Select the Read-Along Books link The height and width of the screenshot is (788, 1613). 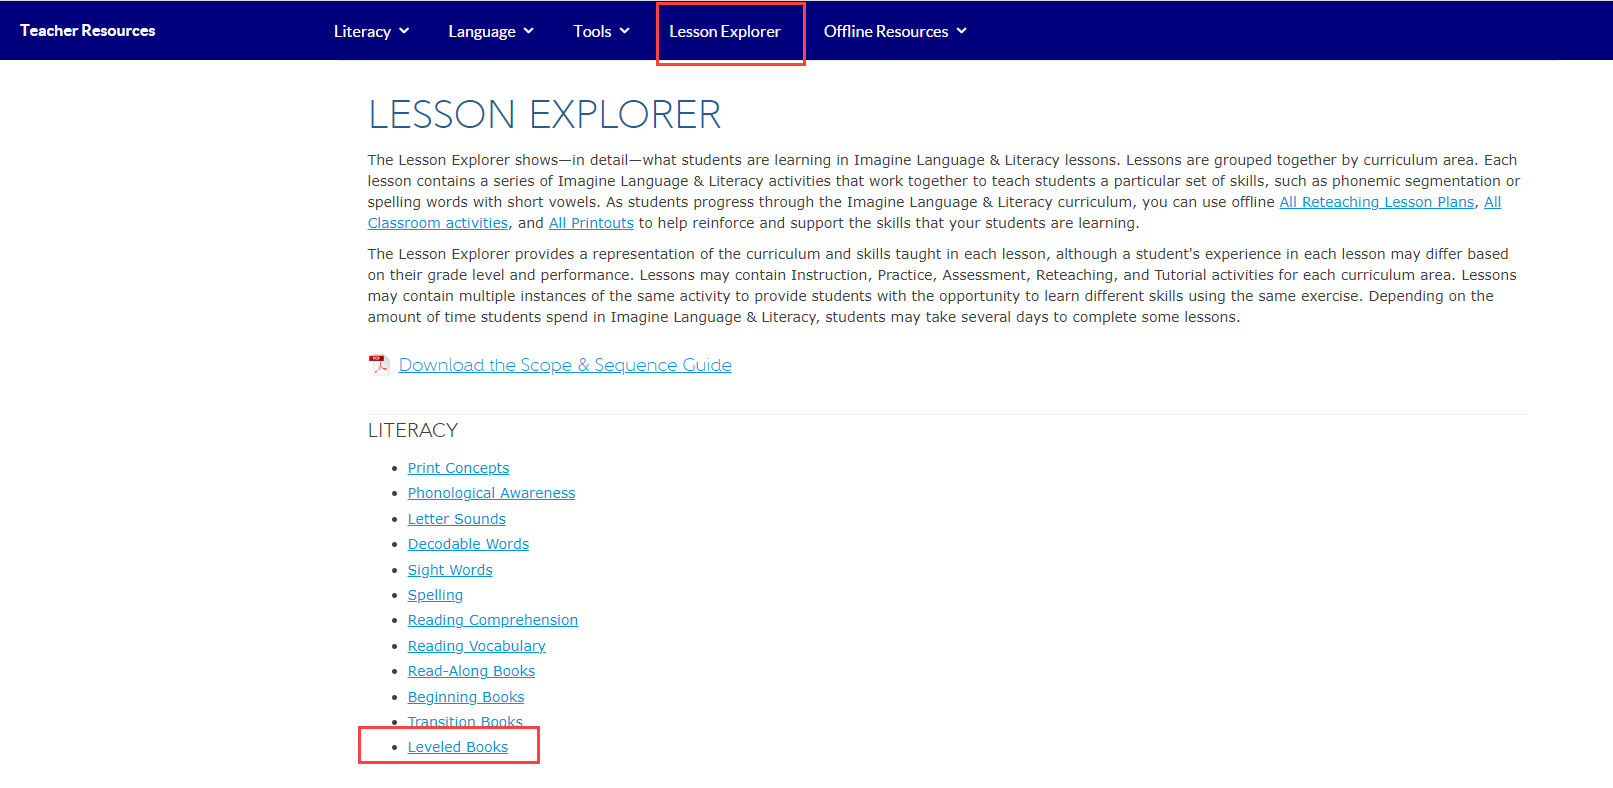click(471, 671)
